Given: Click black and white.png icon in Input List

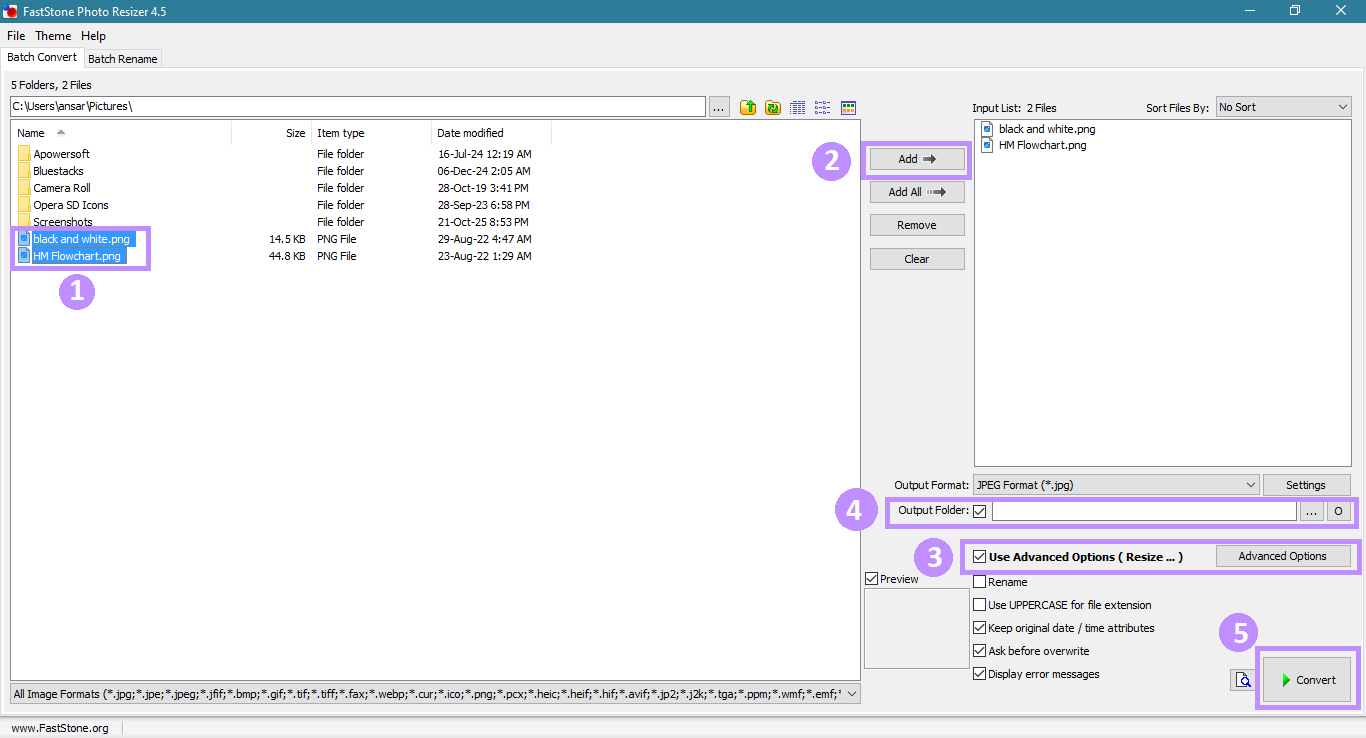Looking at the screenshot, I should point(988,129).
